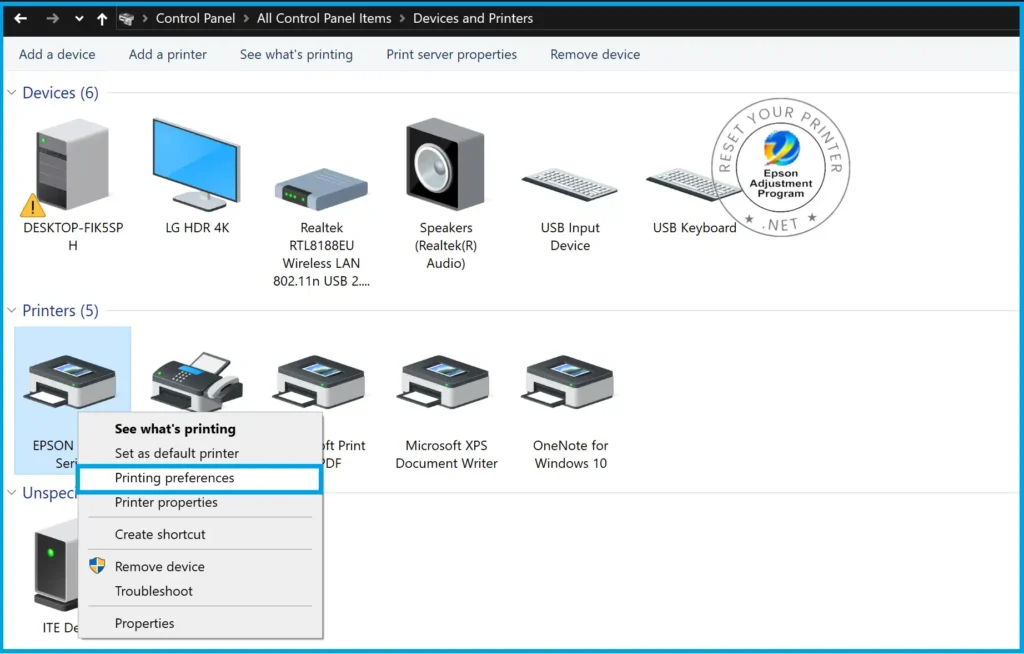The width and height of the screenshot is (1024, 654).
Task: Choose Troubleshoot in the context menu
Action: (200, 591)
